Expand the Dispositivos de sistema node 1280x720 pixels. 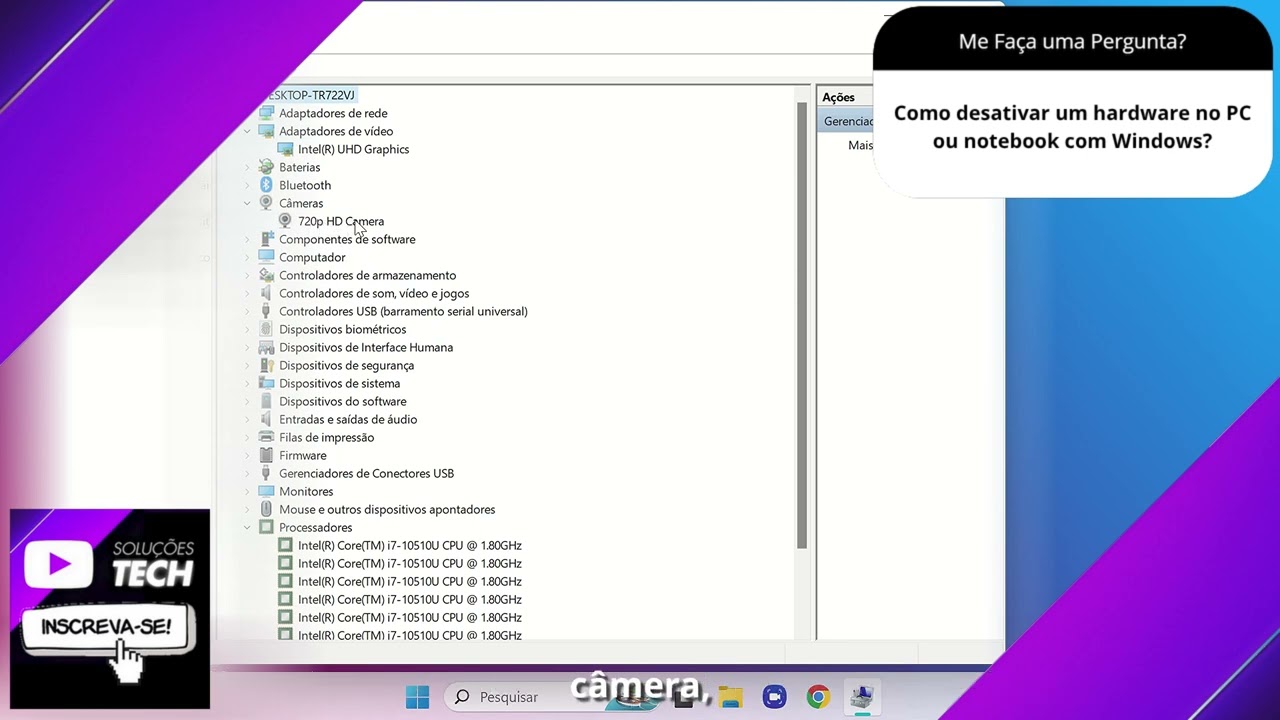click(x=247, y=383)
